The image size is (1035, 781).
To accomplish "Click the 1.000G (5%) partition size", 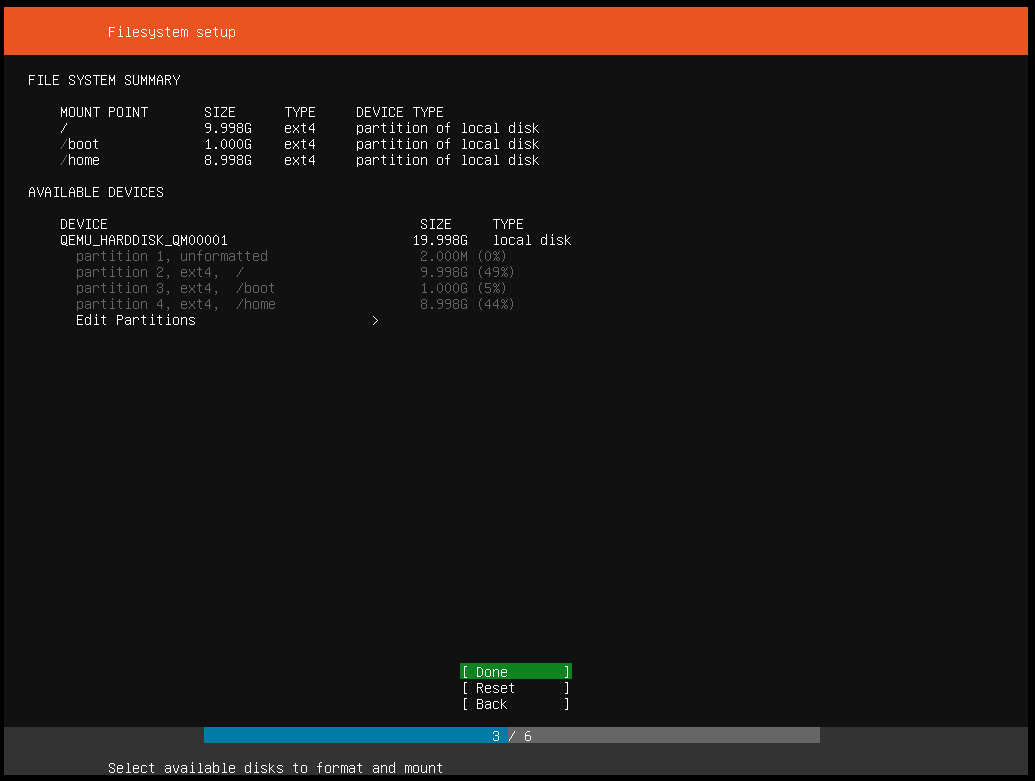I will [x=463, y=288].
